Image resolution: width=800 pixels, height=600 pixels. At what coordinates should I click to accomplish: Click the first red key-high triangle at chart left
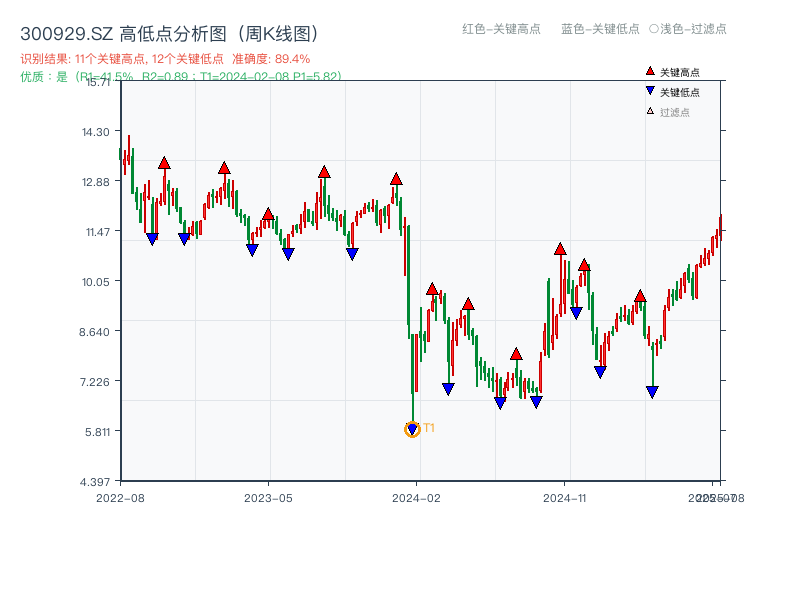point(164,163)
